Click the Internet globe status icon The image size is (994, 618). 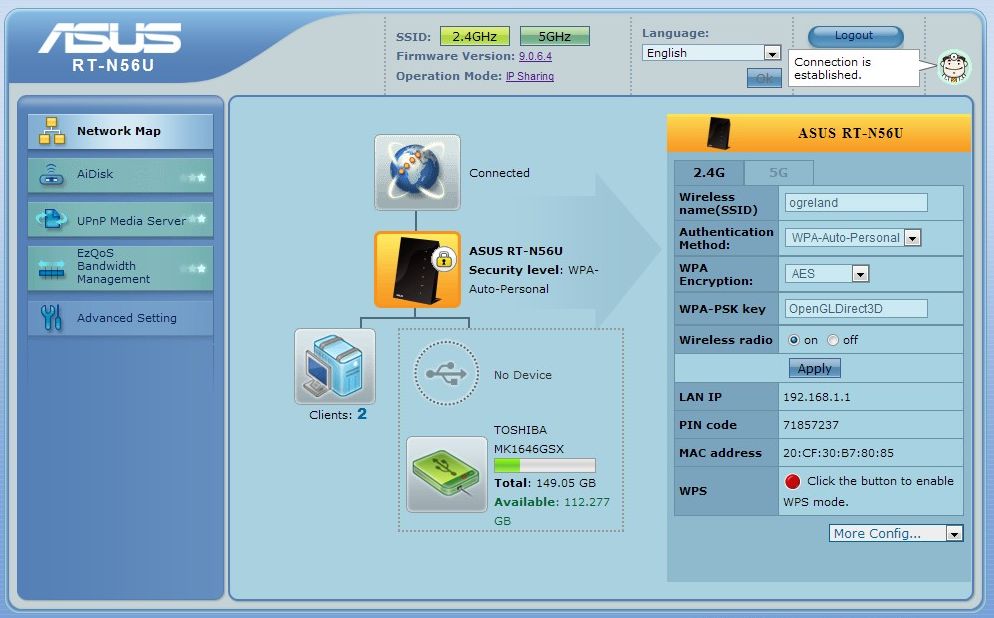point(417,172)
